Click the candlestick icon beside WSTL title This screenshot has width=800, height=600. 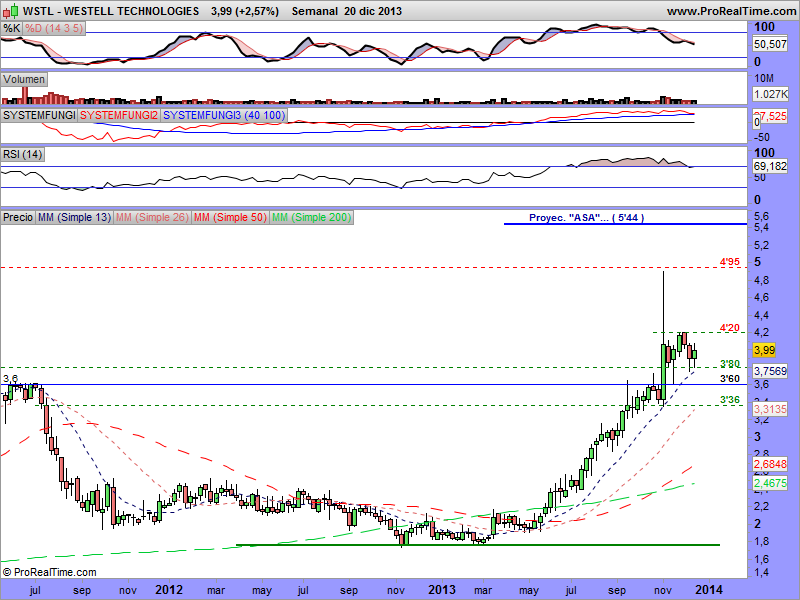click(x=10, y=11)
